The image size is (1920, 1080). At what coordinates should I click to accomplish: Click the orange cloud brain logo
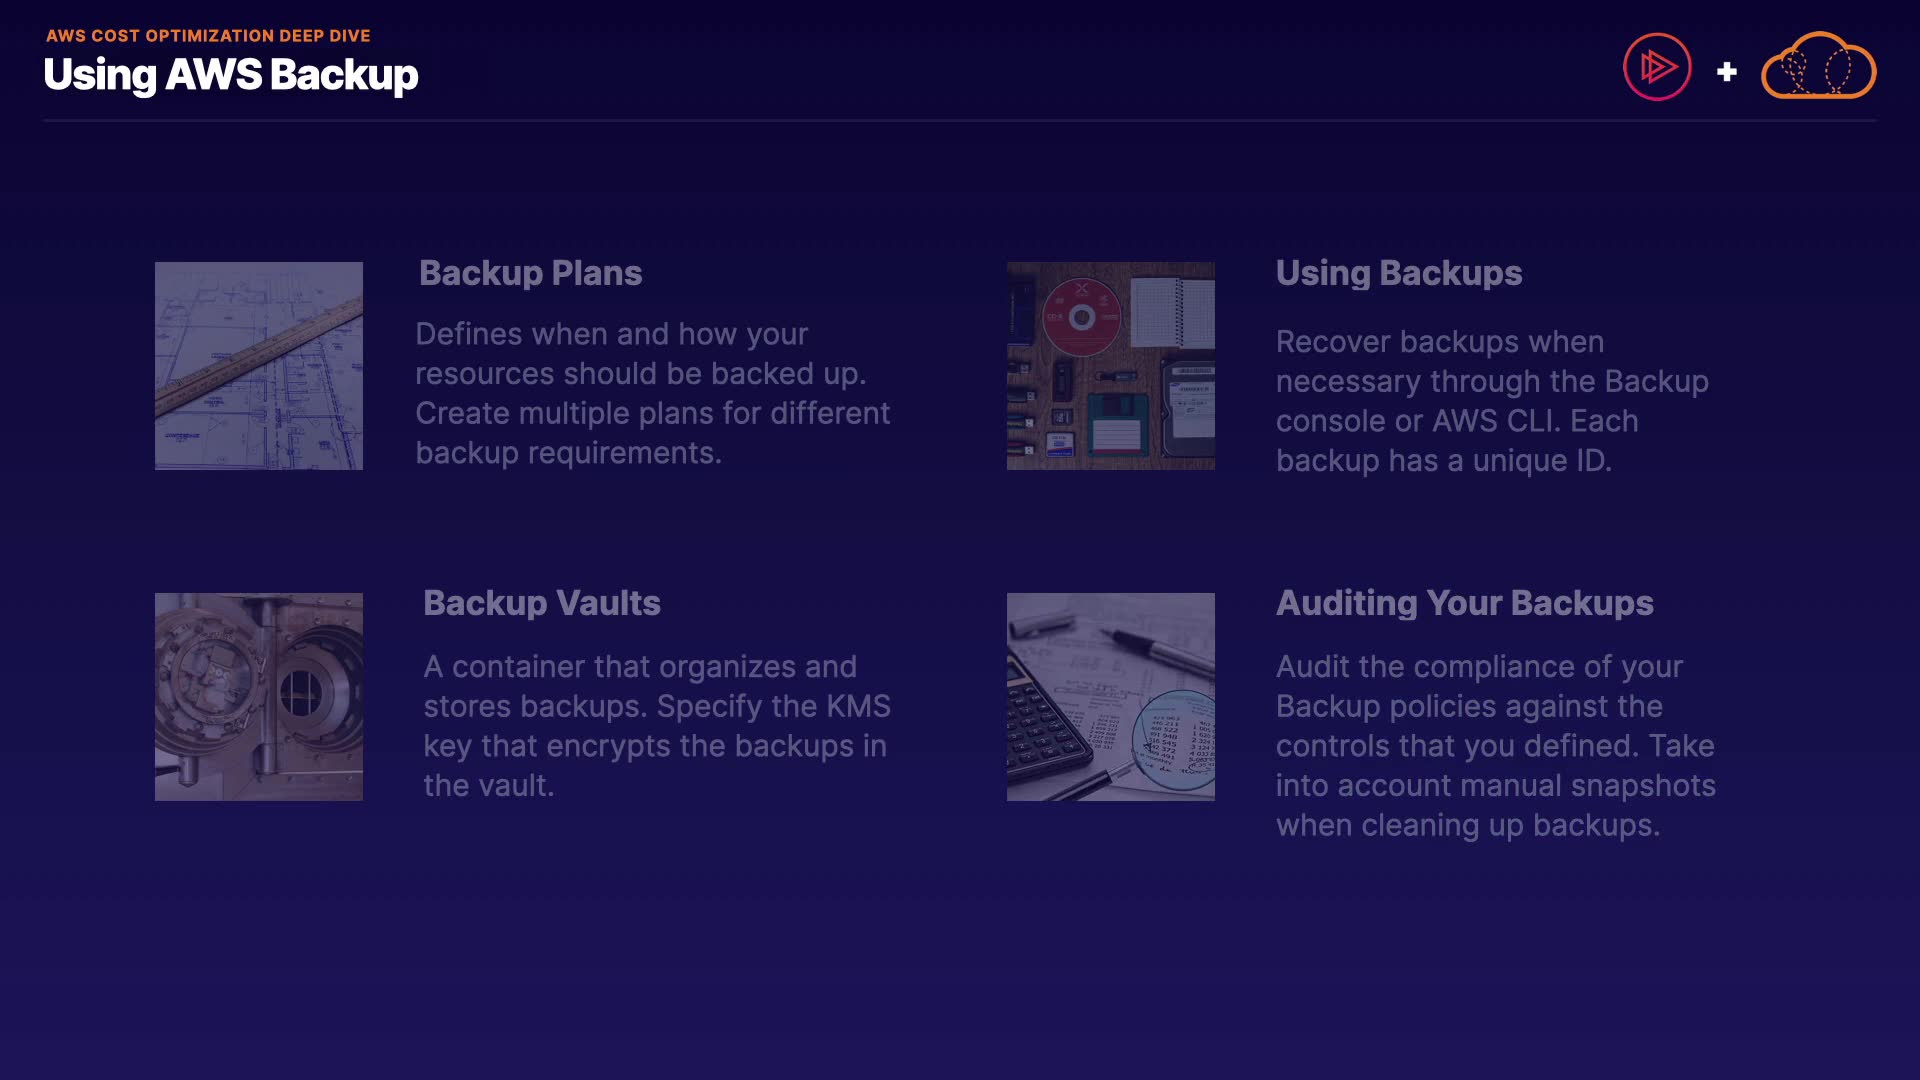click(1818, 67)
